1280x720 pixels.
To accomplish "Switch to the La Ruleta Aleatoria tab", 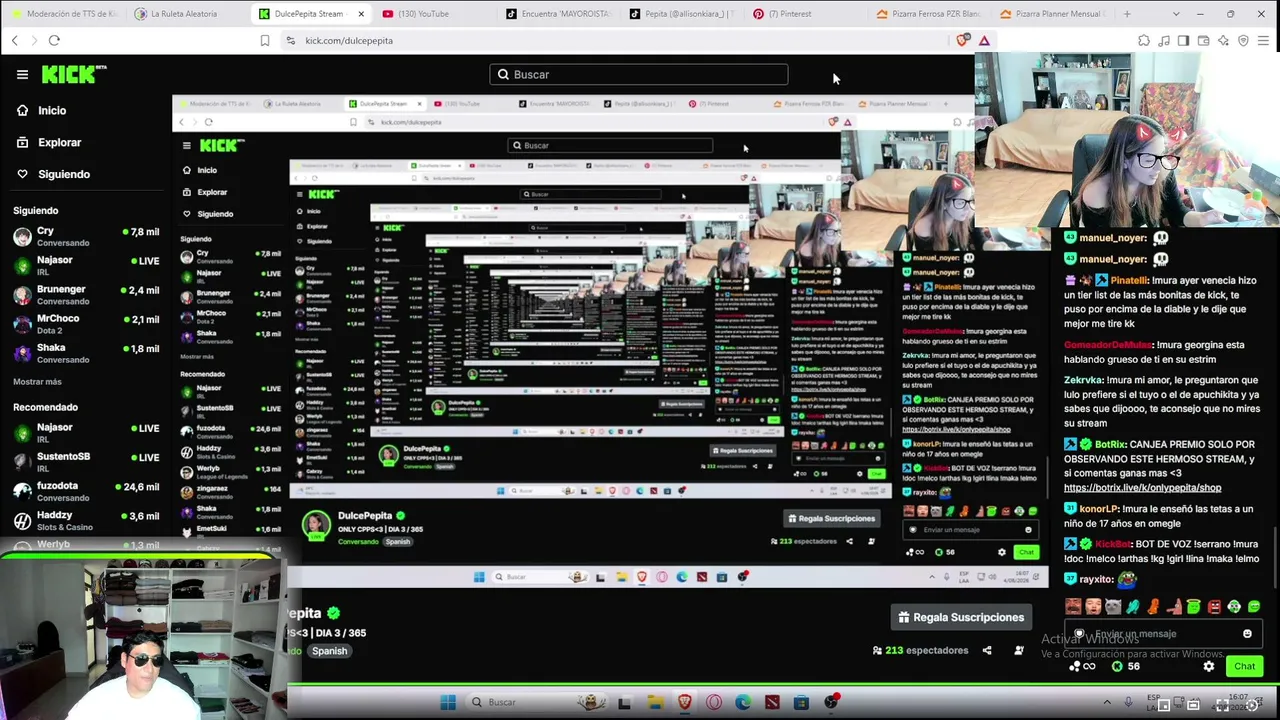I will 187,14.
